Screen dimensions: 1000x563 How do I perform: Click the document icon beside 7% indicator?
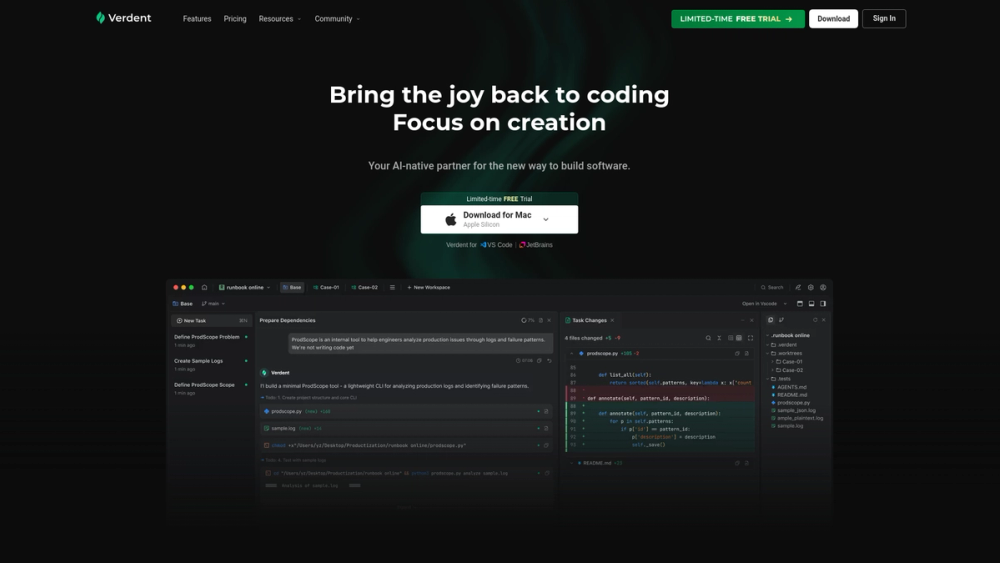(x=541, y=320)
